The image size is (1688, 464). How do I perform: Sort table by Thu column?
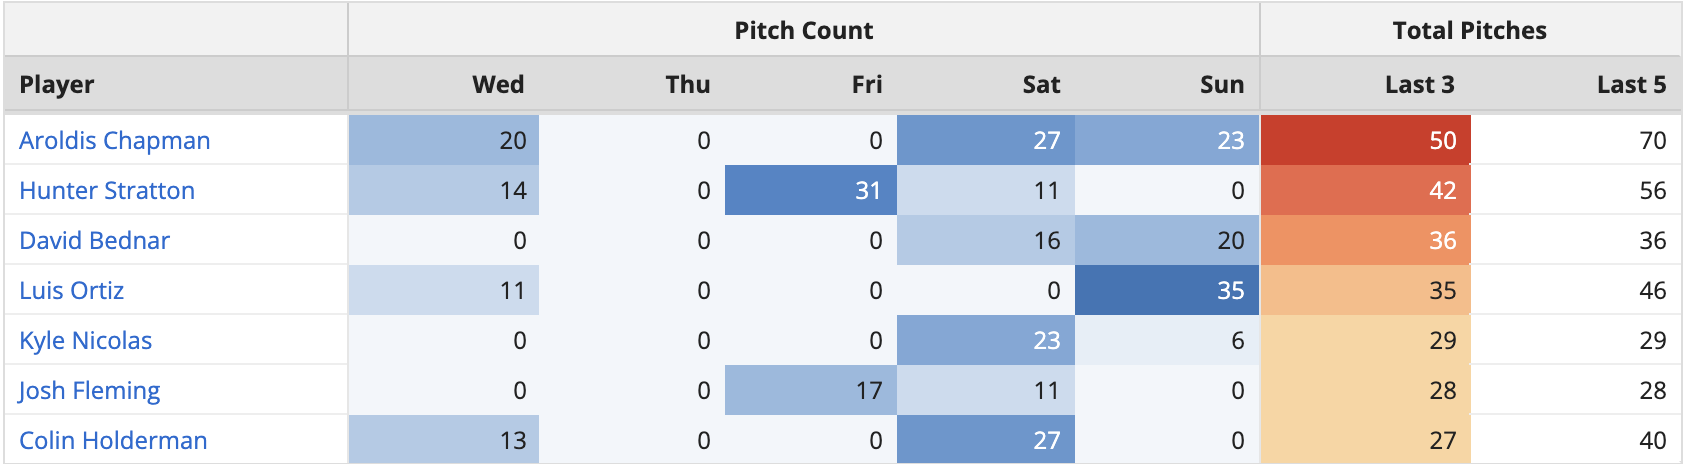click(x=688, y=84)
